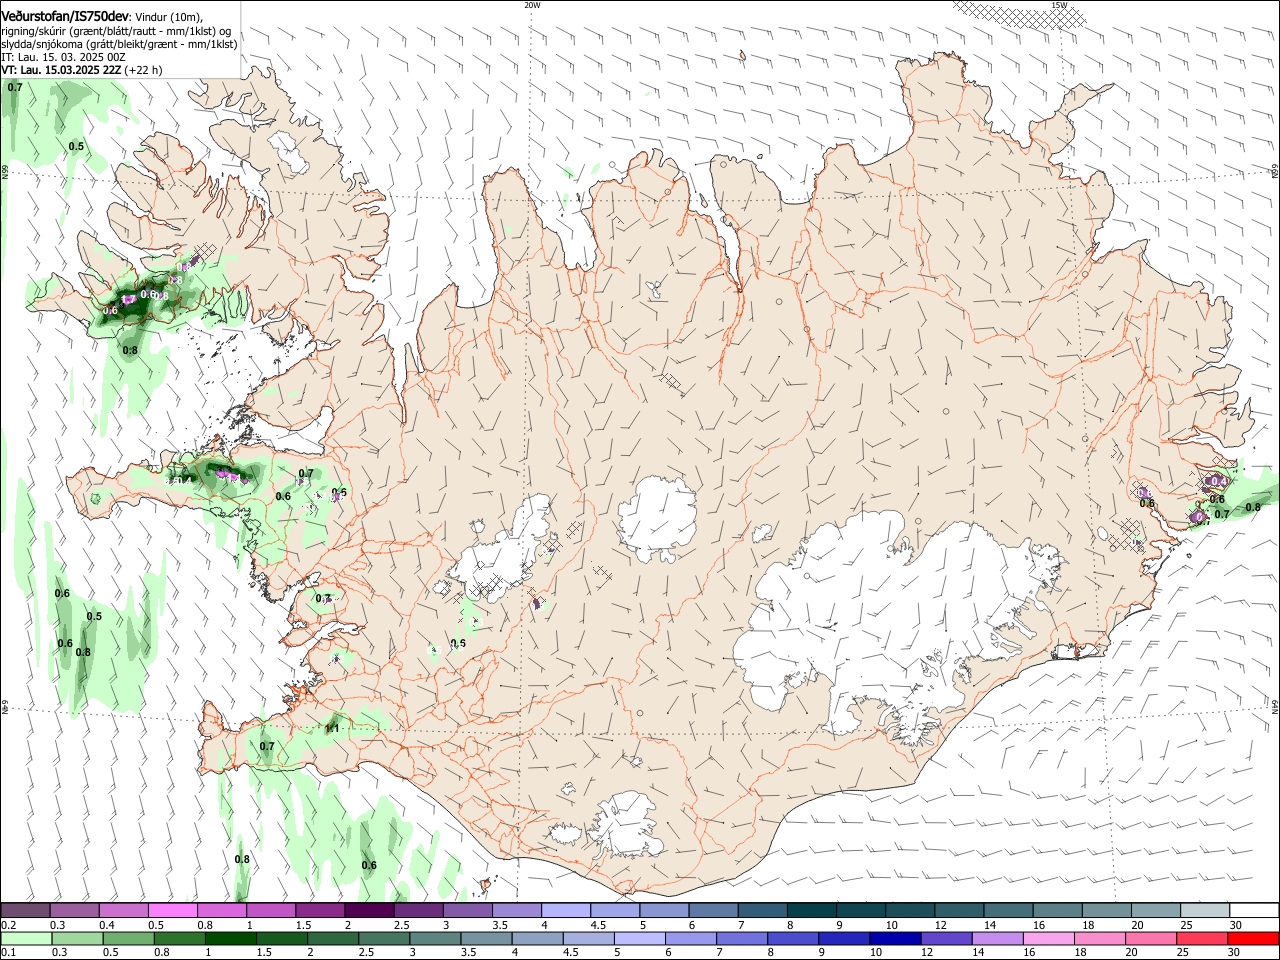The height and width of the screenshot is (960, 1280).
Task: Click the white snow swatch after 30
Action: click(1254, 910)
